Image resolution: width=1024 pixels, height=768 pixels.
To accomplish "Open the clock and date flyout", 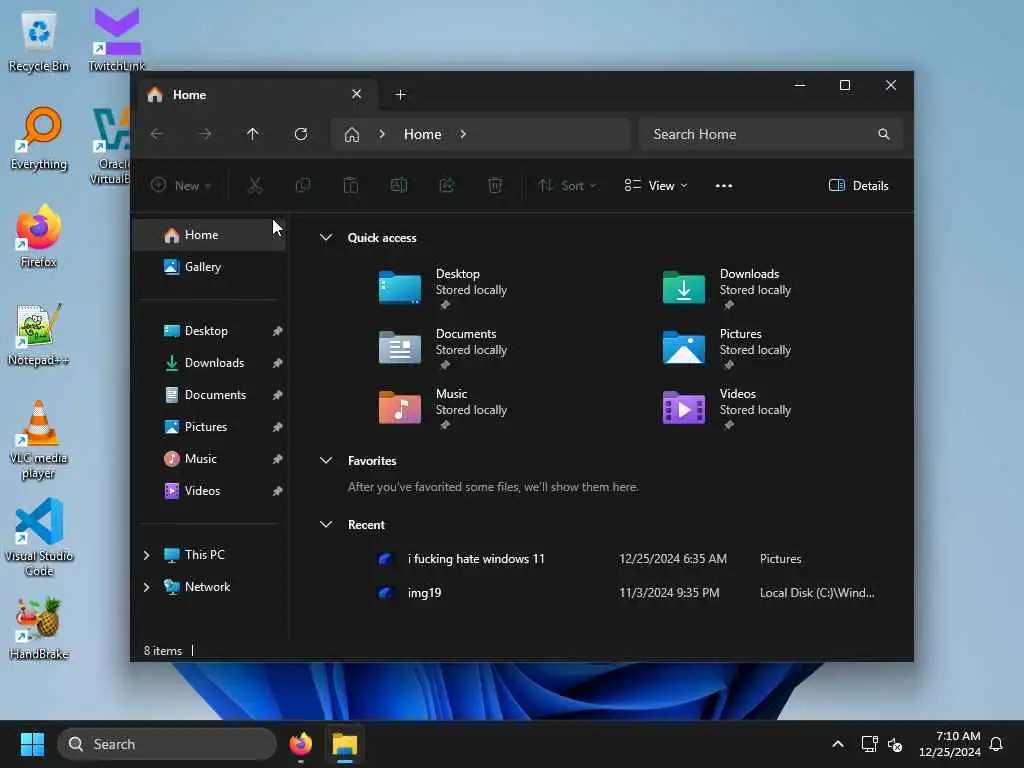I will (949, 744).
